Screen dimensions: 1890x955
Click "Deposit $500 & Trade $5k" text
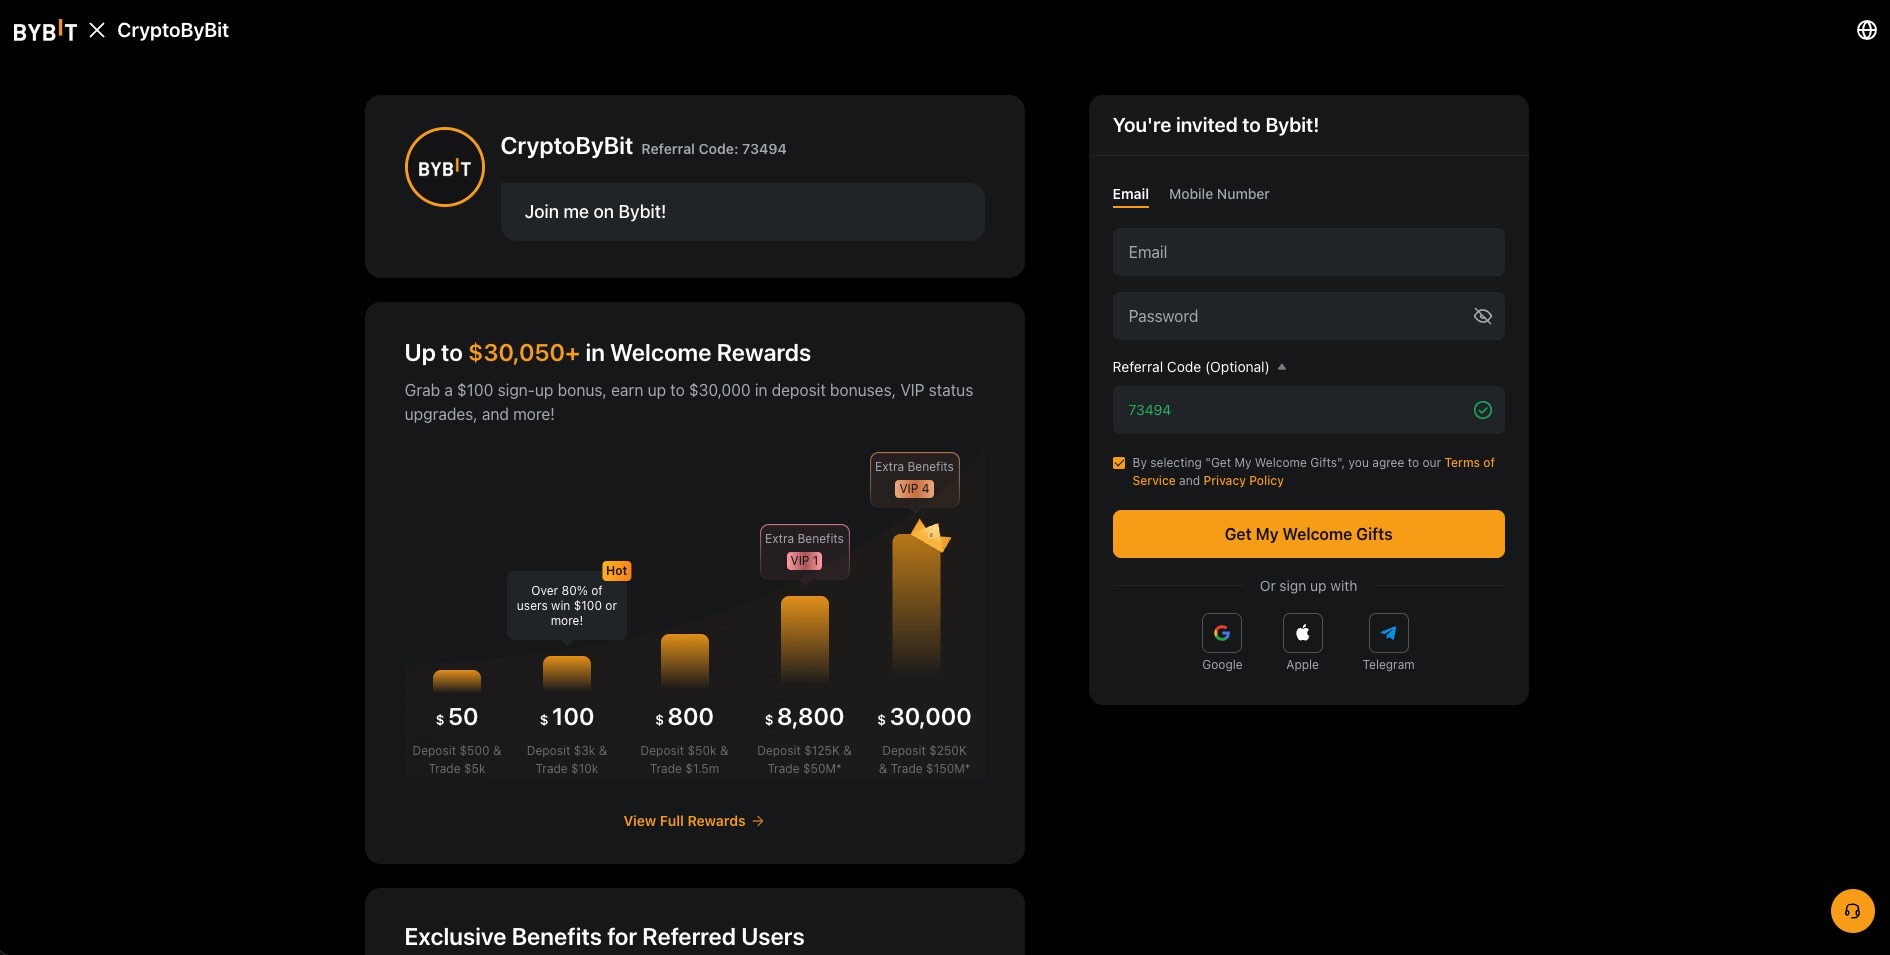pos(457,760)
